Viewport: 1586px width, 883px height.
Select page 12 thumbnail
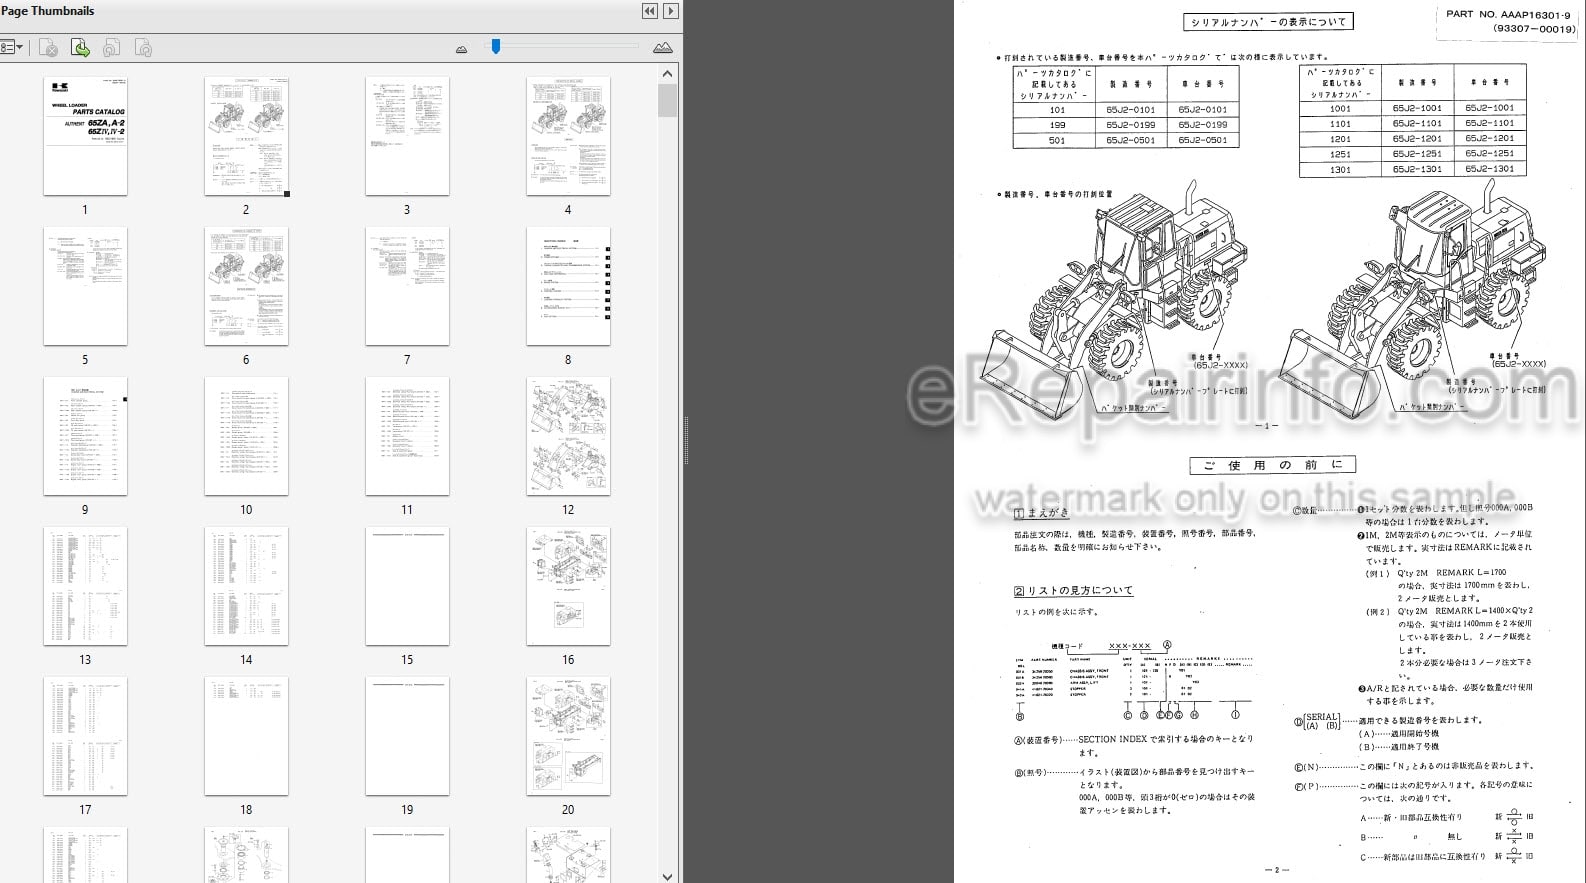[x=568, y=436]
